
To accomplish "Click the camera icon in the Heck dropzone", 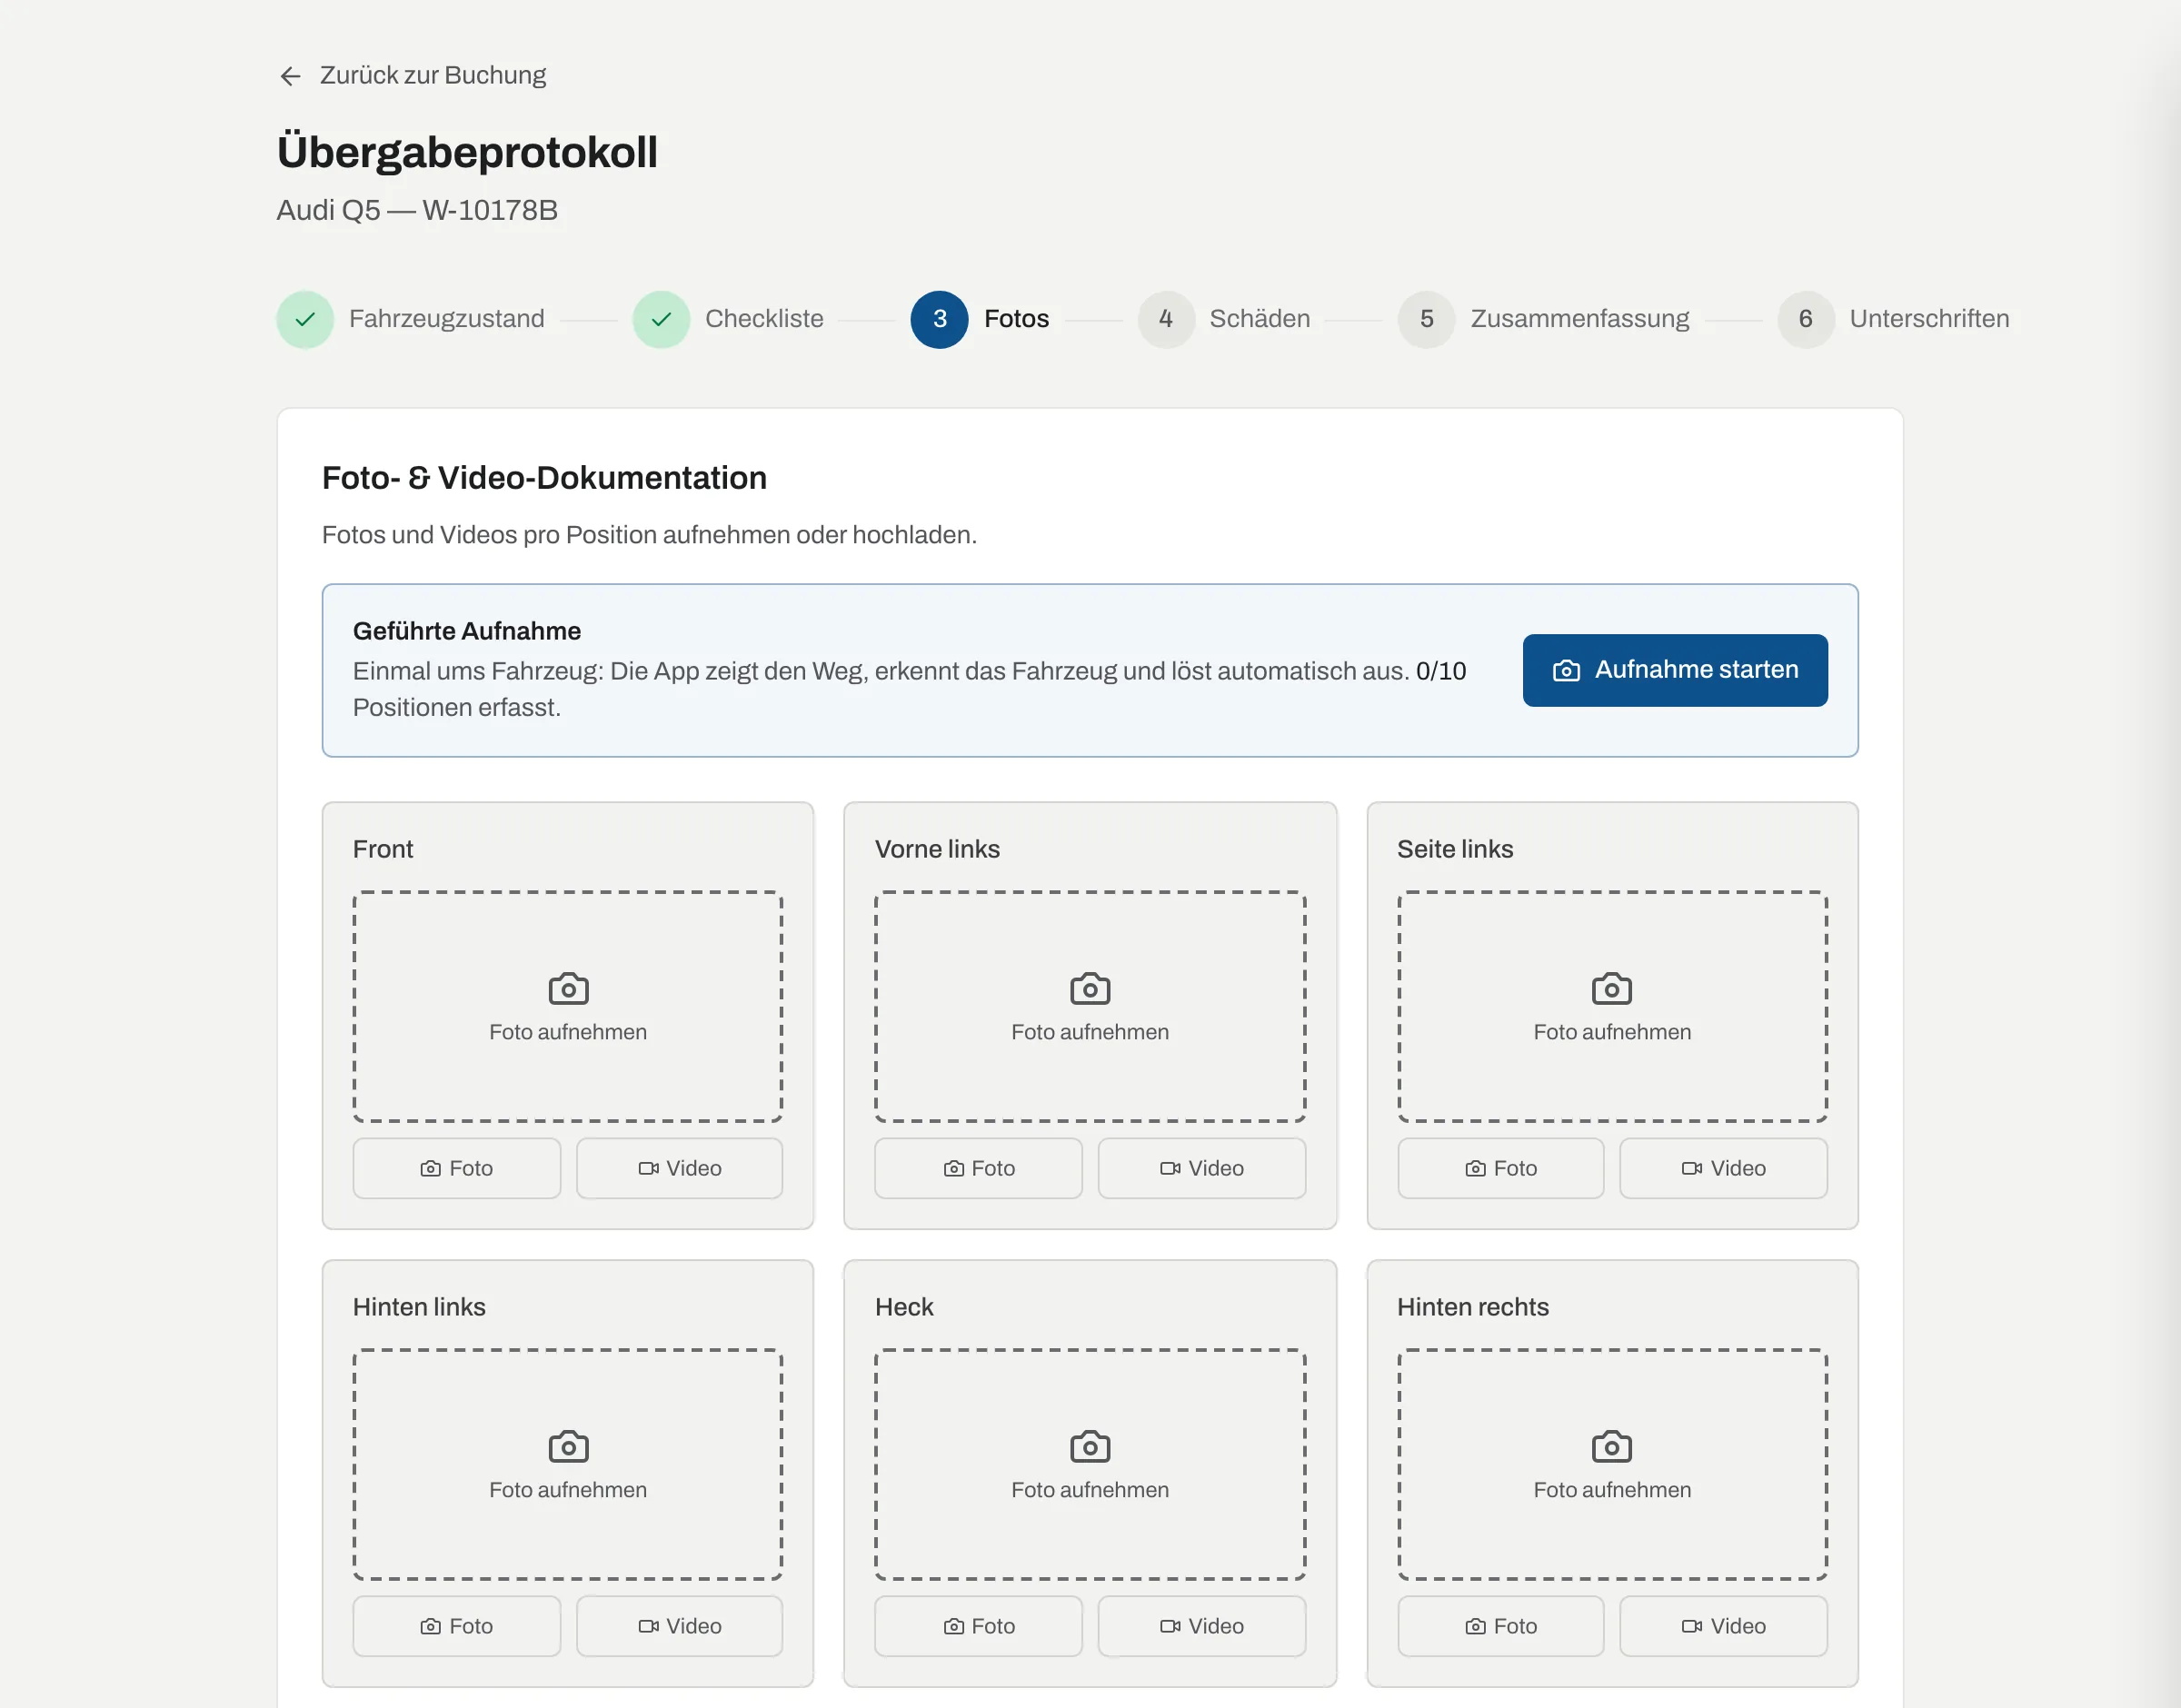I will [x=1090, y=1447].
